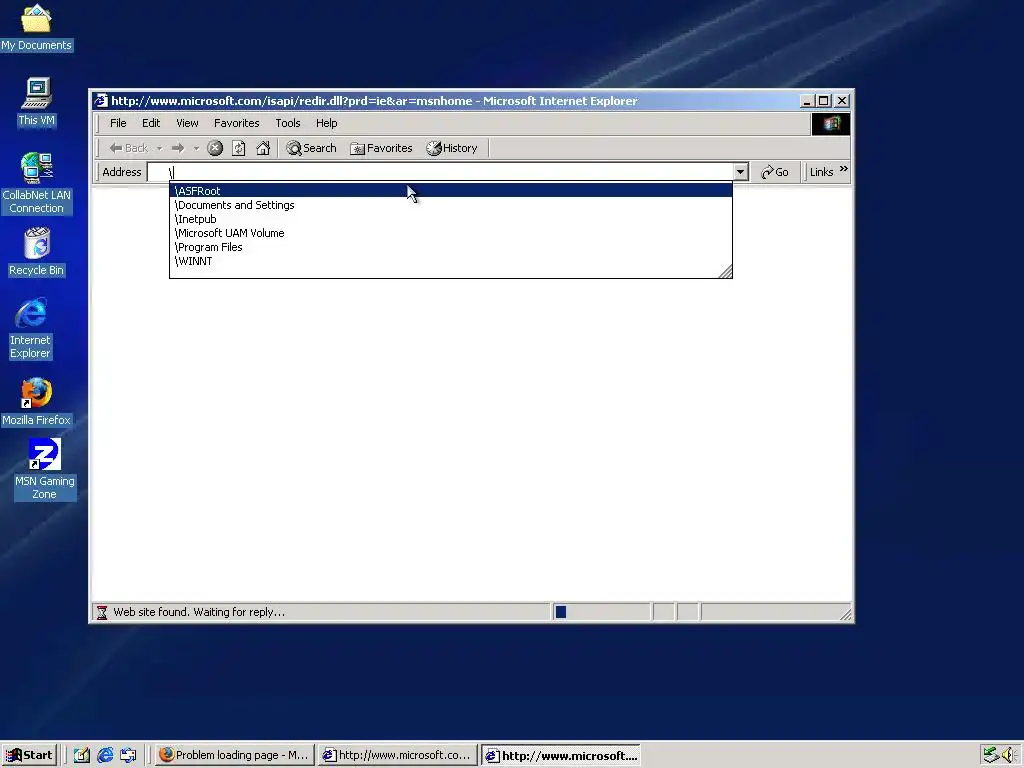Click the hourglass status bar icon
This screenshot has width=1024, height=768.
(102, 612)
